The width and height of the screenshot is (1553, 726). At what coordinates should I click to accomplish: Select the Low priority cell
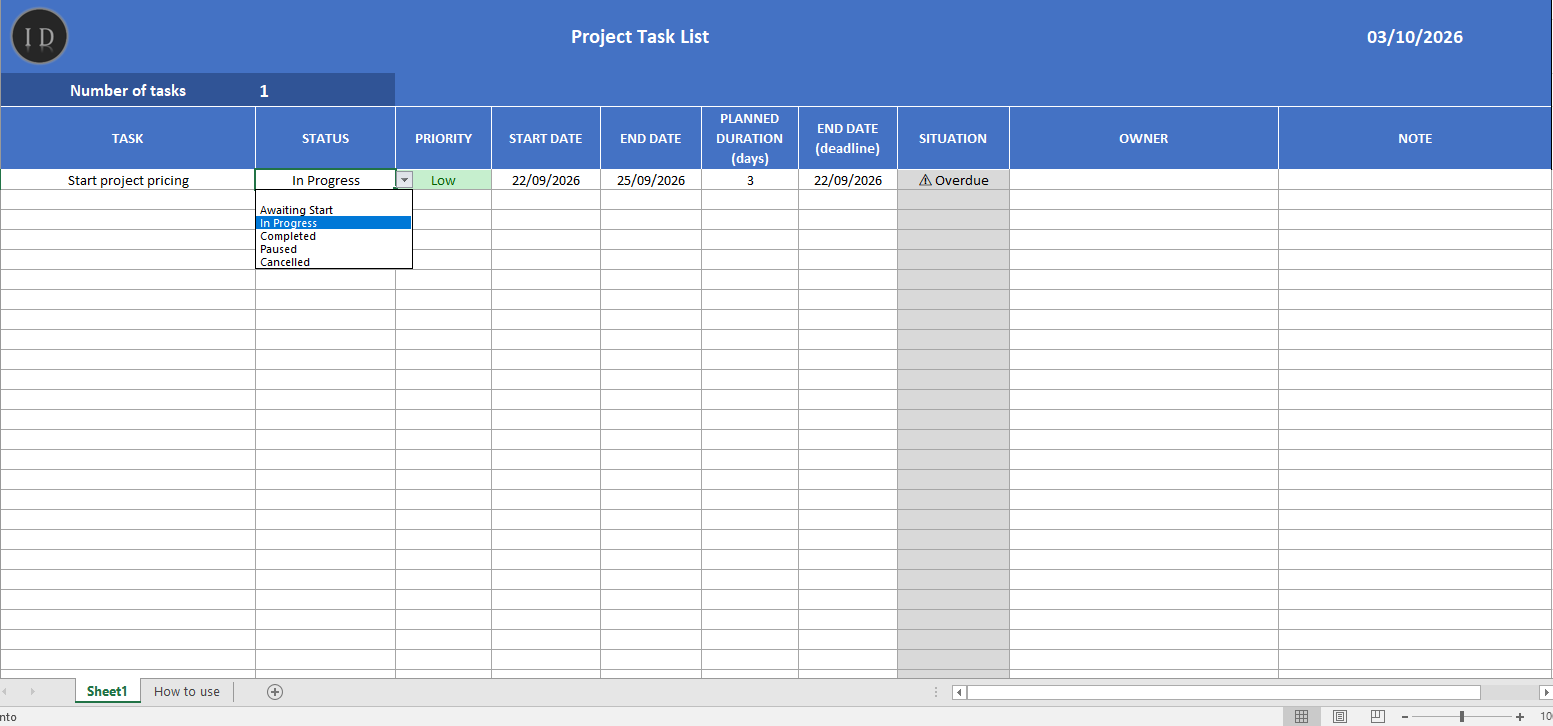tap(443, 180)
